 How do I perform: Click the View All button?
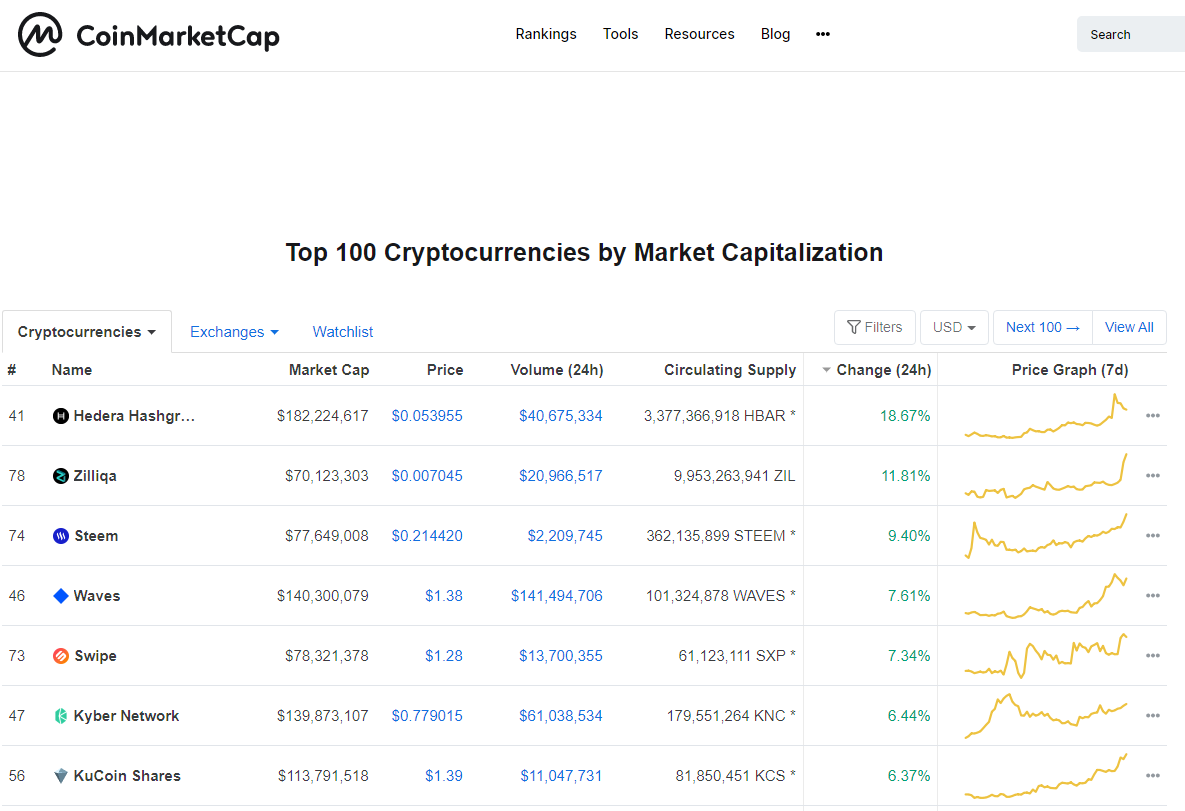tap(1129, 327)
